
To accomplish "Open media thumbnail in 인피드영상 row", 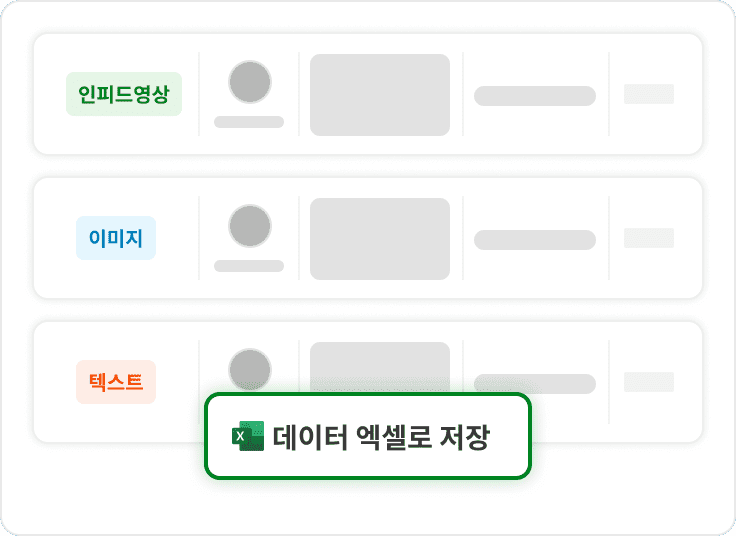I will click(380, 95).
